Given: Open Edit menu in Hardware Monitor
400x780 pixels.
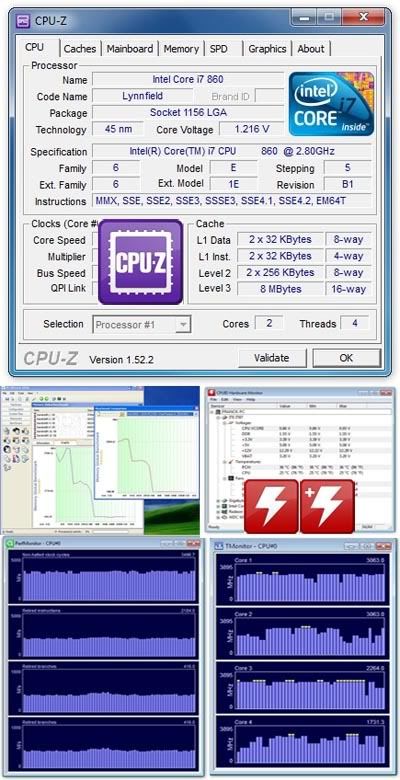Looking at the screenshot, I should [x=225, y=399].
